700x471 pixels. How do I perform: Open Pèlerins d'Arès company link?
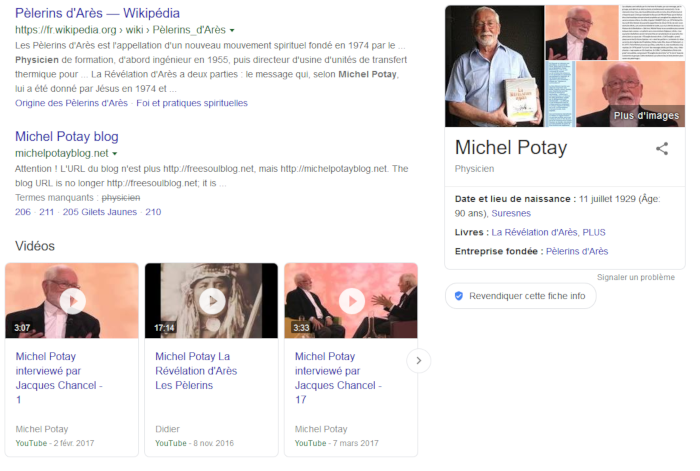click(577, 251)
